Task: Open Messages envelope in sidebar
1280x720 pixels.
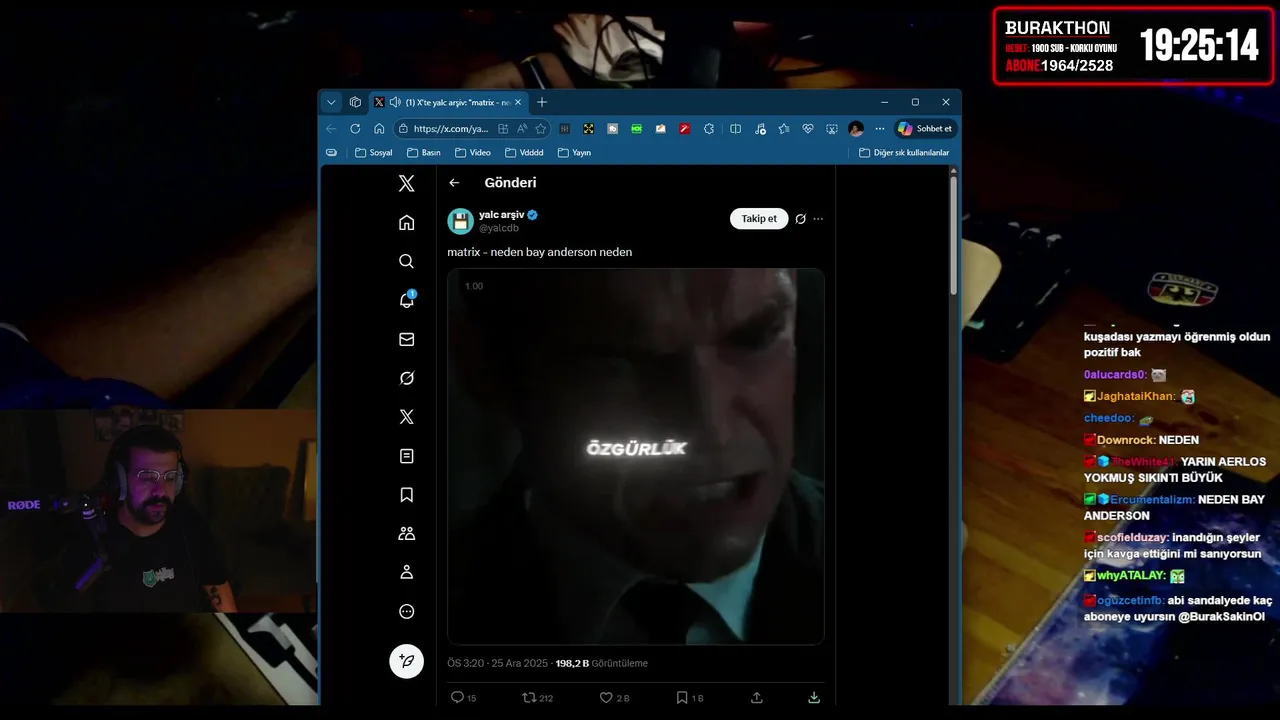Action: pos(406,339)
